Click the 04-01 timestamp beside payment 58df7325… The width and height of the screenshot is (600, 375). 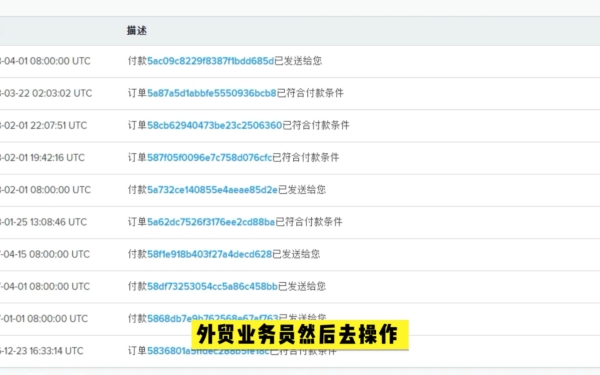45,286
